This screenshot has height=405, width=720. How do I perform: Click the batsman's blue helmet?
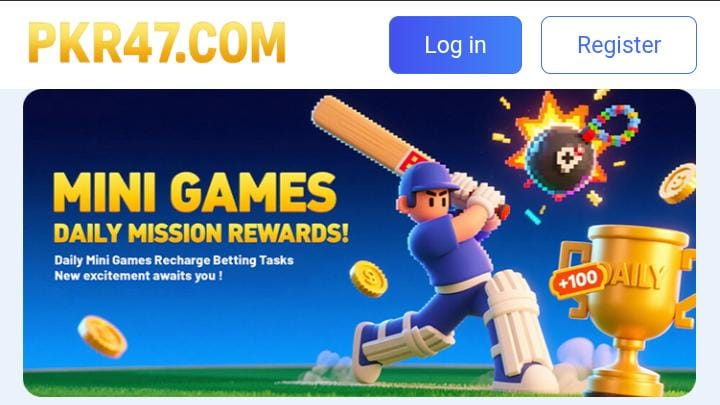tap(426, 179)
